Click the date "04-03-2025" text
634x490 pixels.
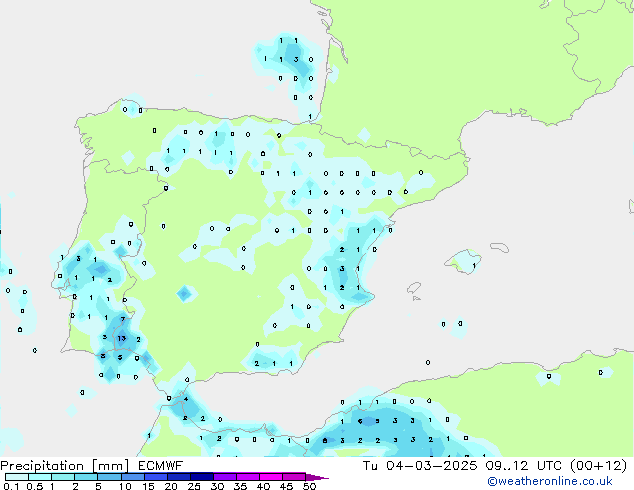coord(431,466)
